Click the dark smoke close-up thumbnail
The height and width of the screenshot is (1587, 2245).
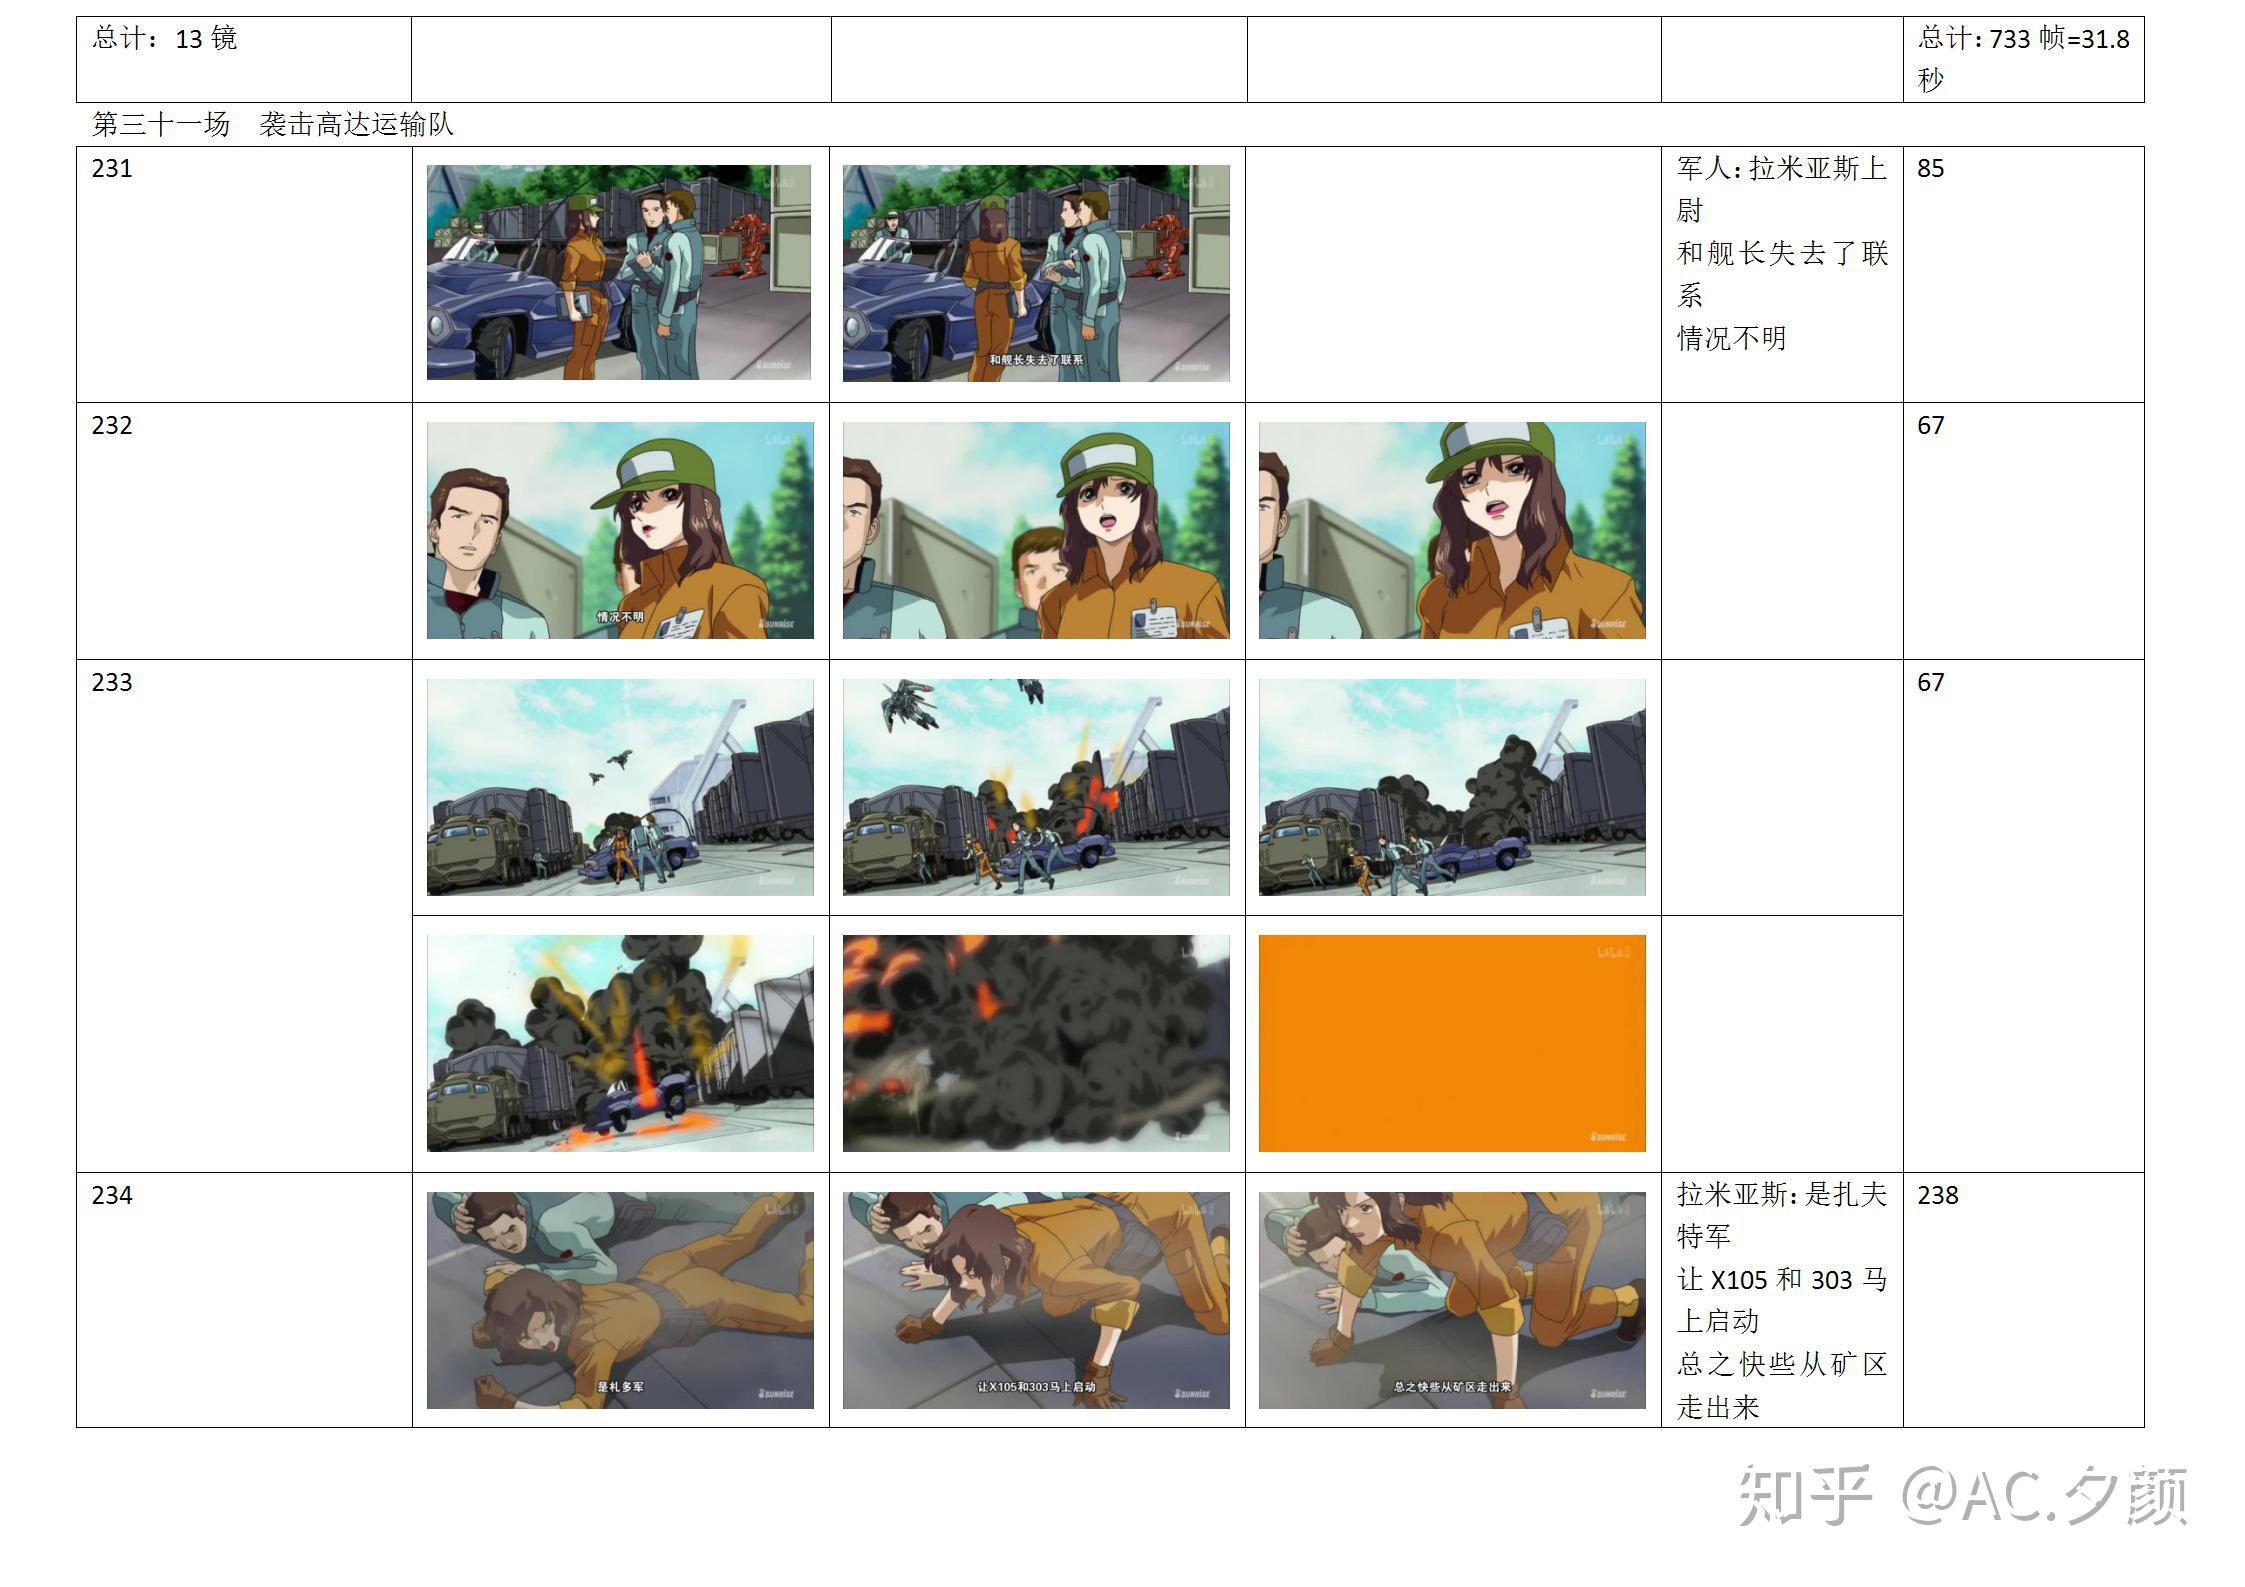coord(1036,1043)
